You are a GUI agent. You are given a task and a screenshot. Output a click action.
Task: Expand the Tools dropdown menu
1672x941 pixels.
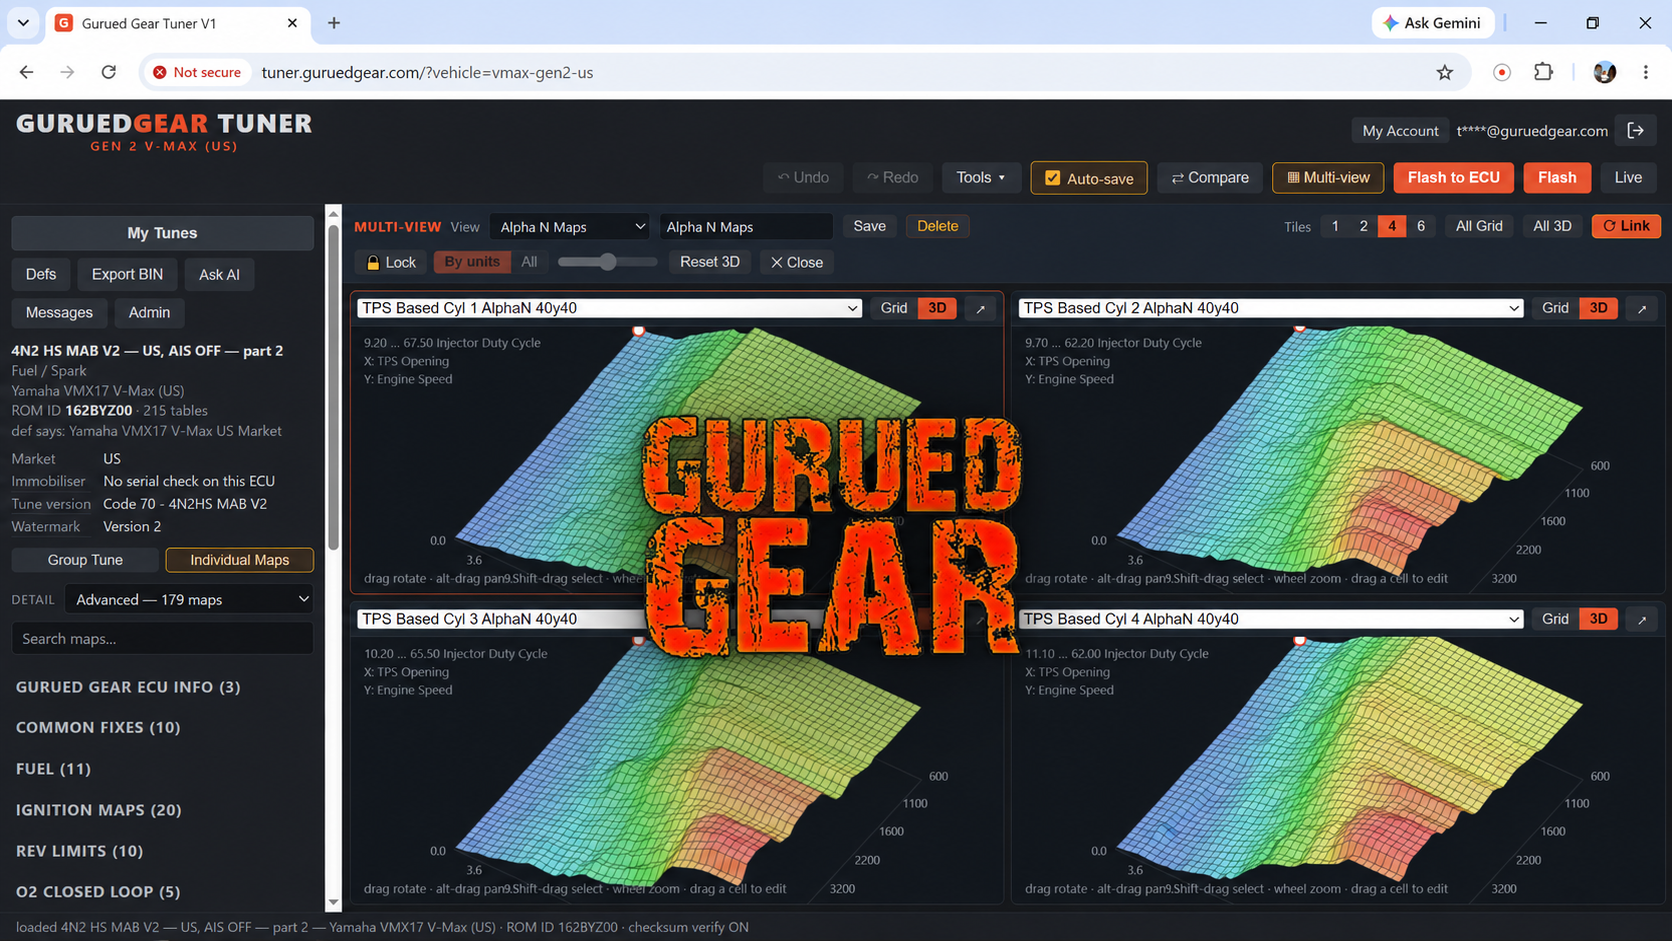[x=980, y=178]
